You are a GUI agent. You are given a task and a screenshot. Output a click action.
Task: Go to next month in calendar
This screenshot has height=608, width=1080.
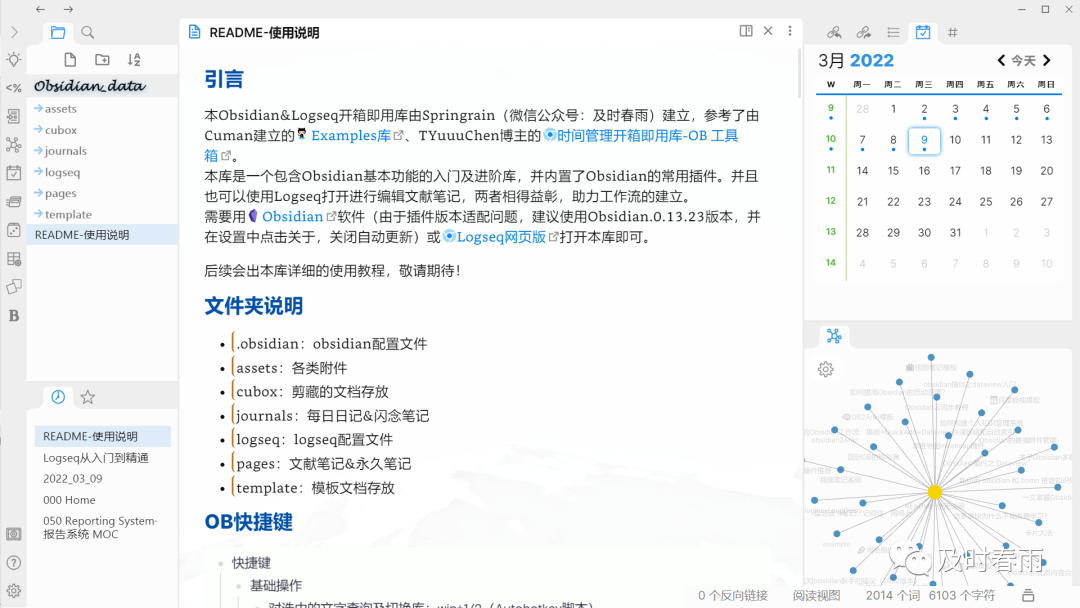[x=1047, y=61]
